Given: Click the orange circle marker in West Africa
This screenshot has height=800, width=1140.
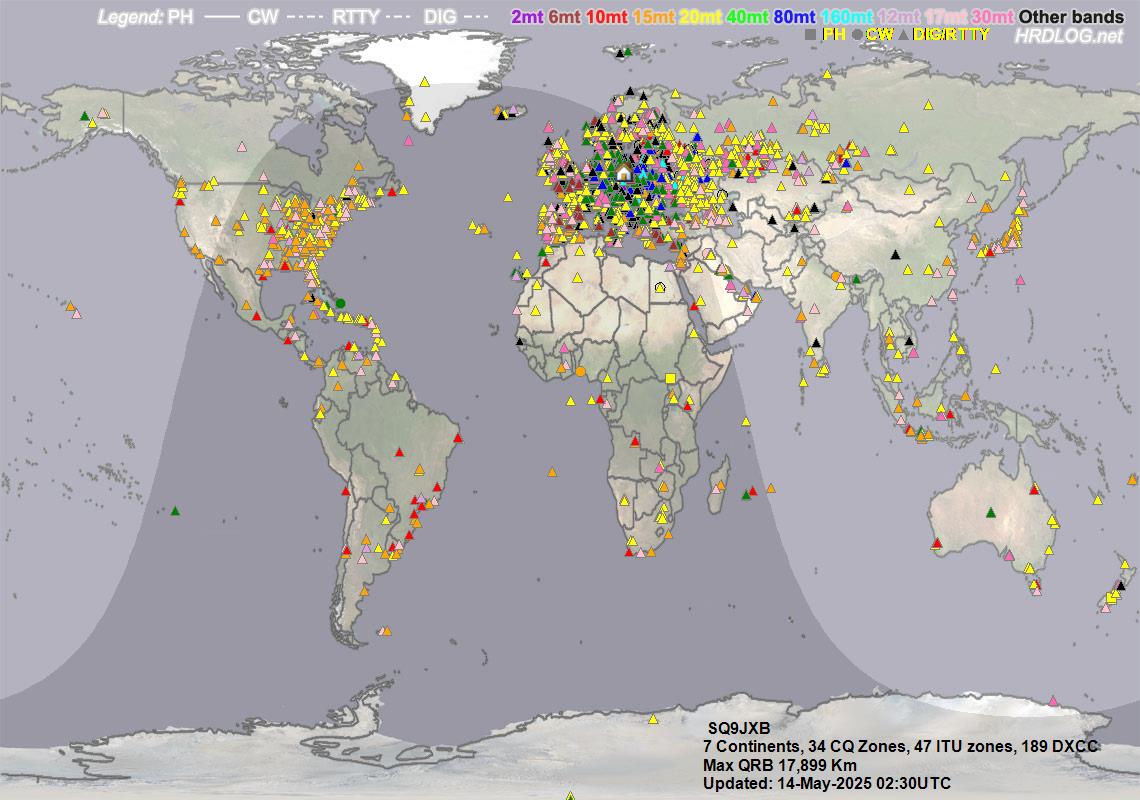Looking at the screenshot, I should click(580, 371).
